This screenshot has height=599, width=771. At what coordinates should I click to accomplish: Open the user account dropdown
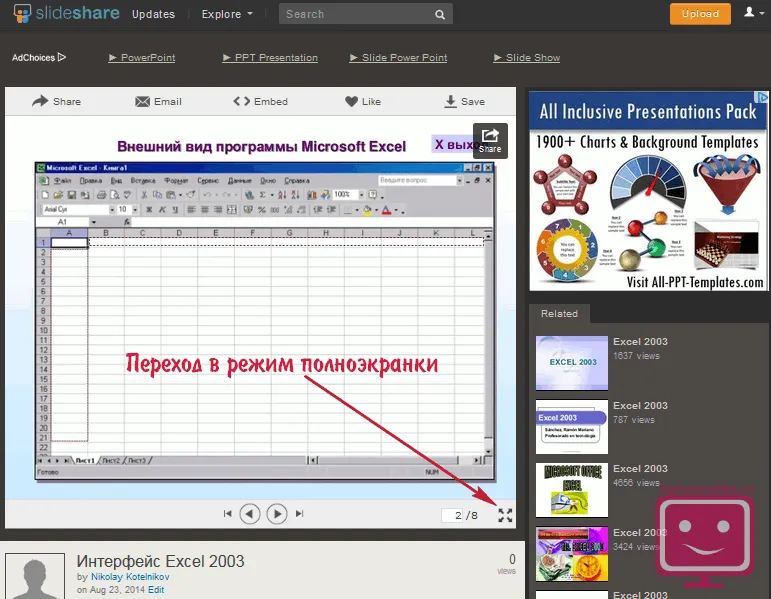coord(753,12)
